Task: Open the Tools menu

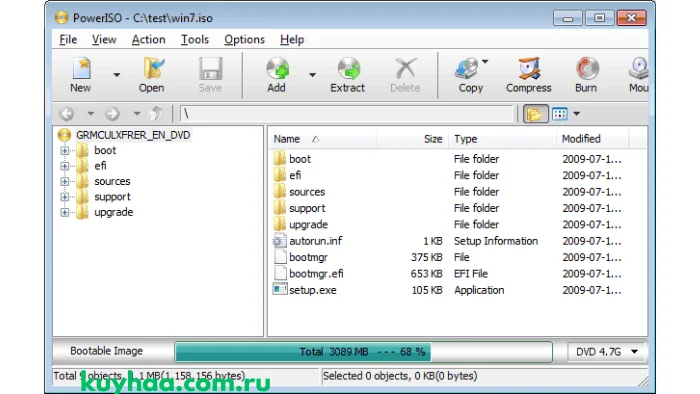Action: click(195, 40)
